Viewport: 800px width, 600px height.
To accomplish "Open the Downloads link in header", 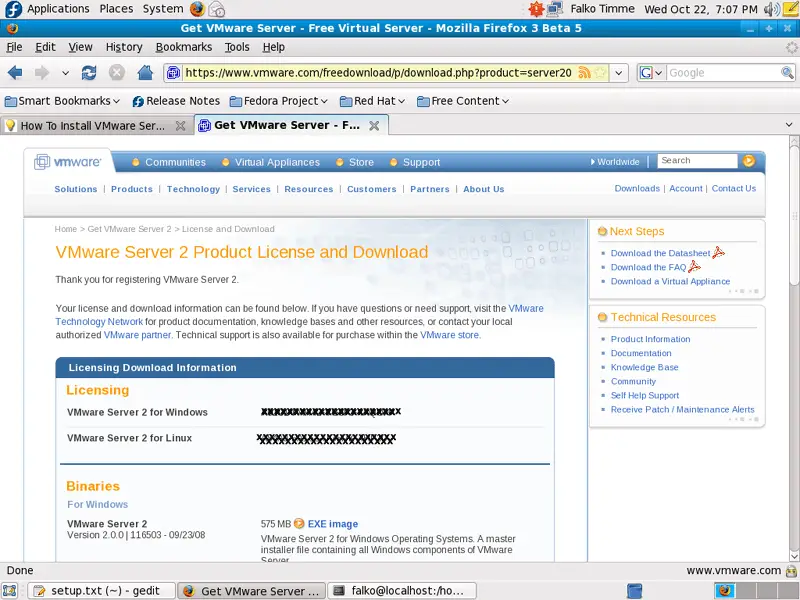I will (x=637, y=188).
